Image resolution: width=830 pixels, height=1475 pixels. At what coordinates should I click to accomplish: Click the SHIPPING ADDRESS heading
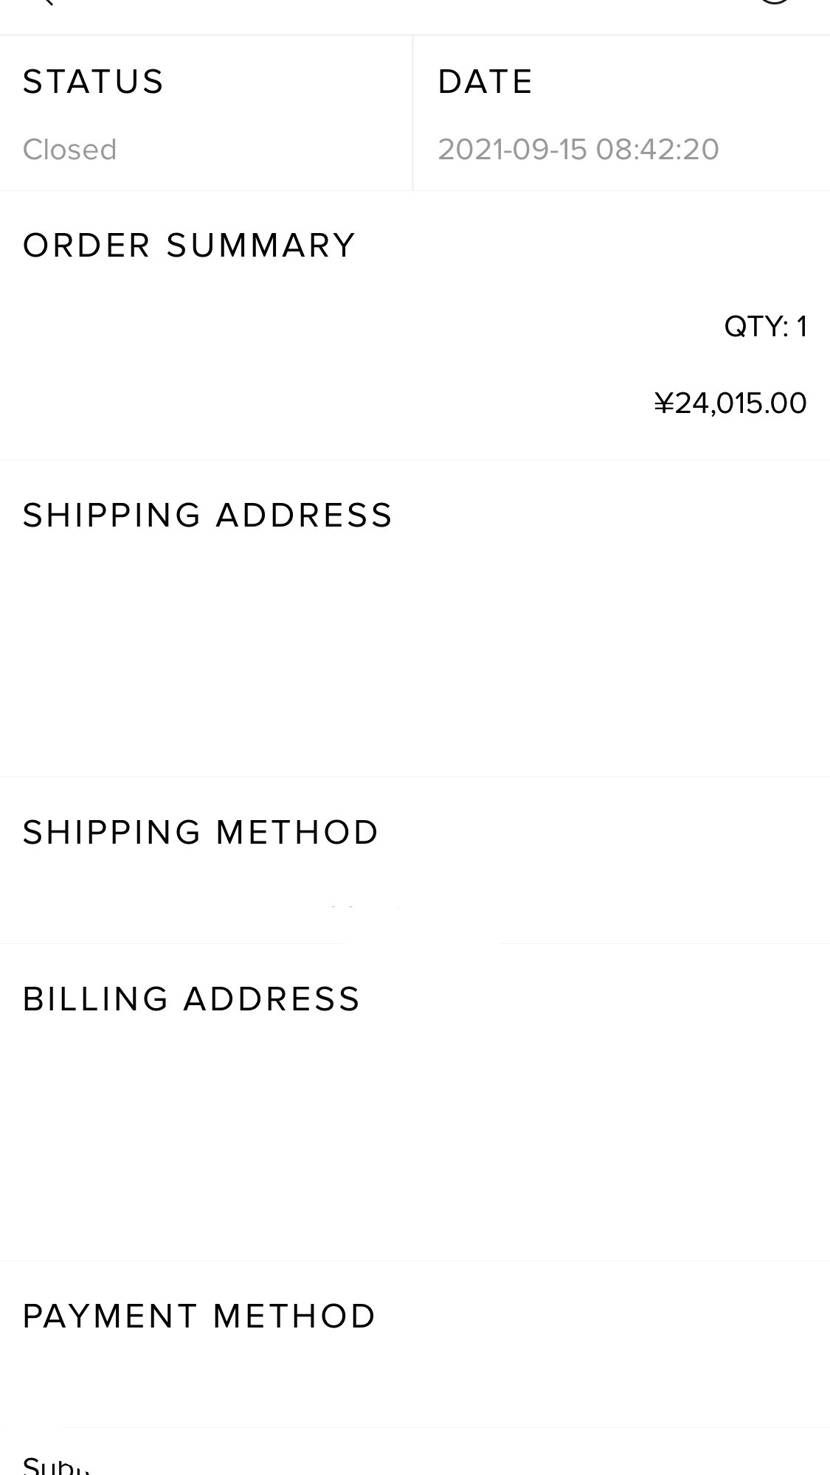click(207, 516)
